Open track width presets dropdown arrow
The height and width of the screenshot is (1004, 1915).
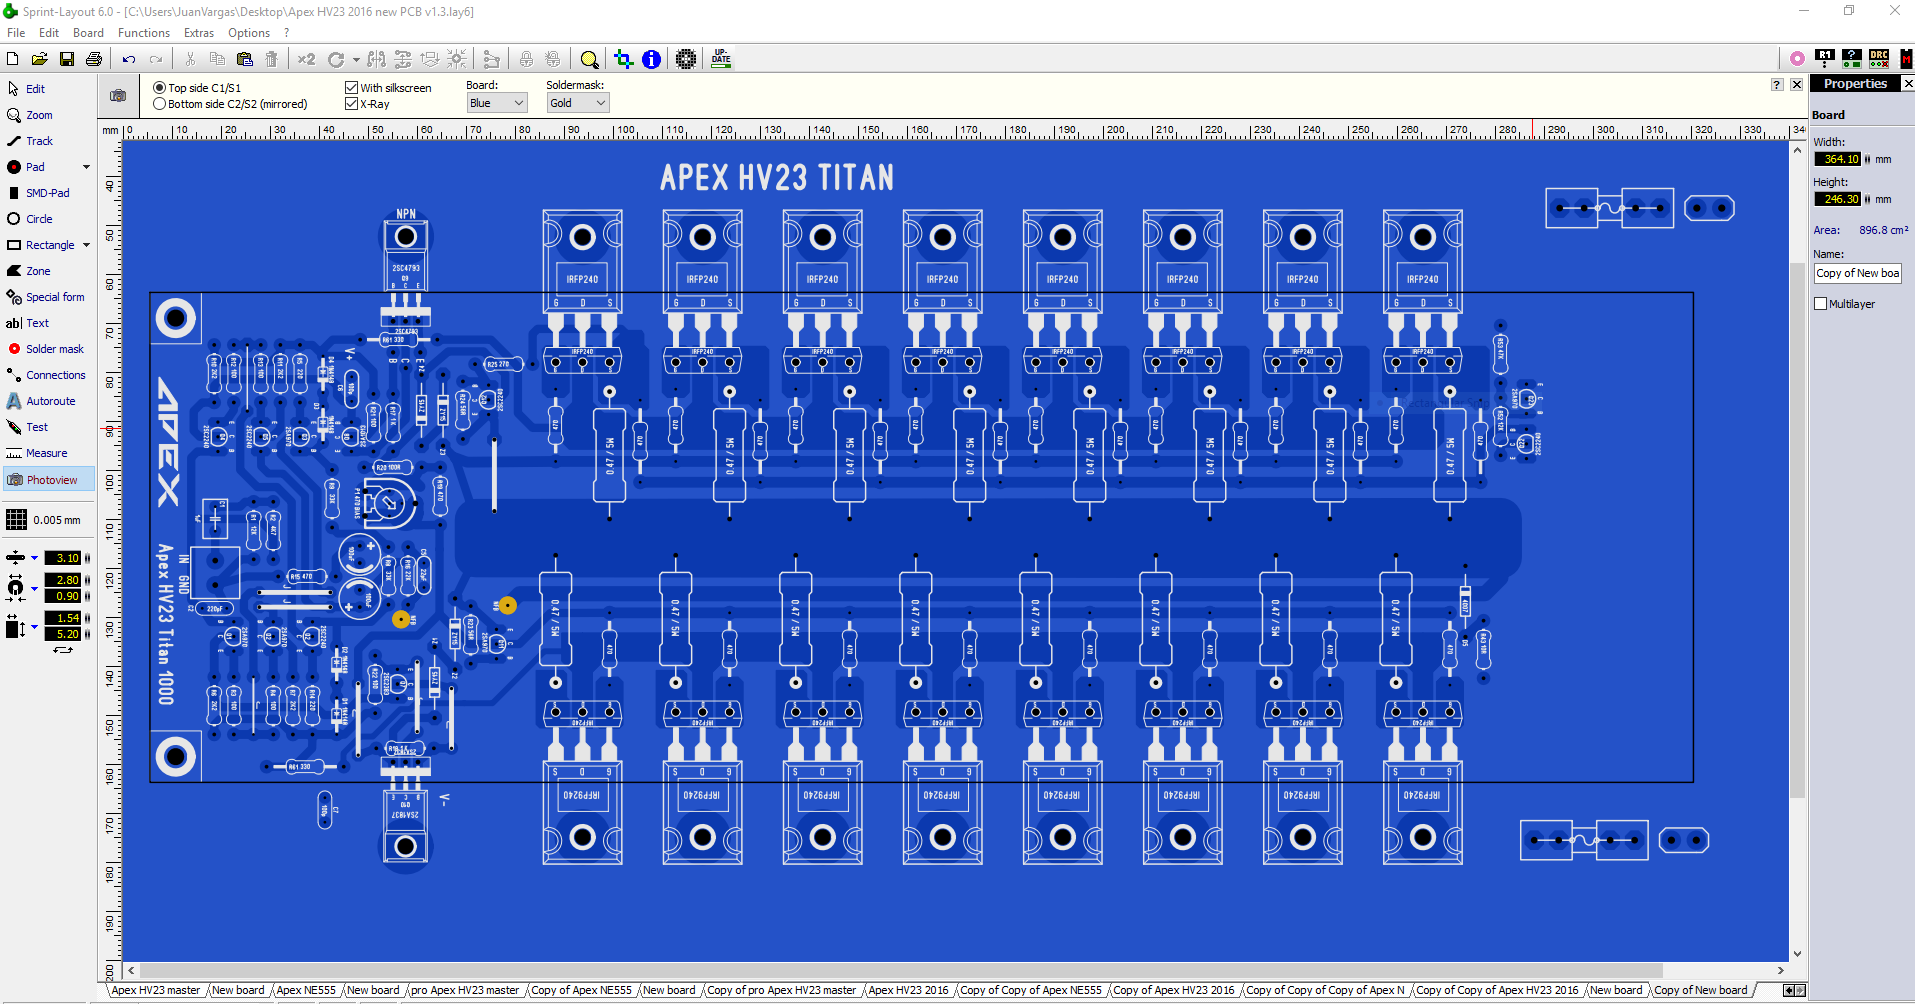pyautogui.click(x=34, y=558)
